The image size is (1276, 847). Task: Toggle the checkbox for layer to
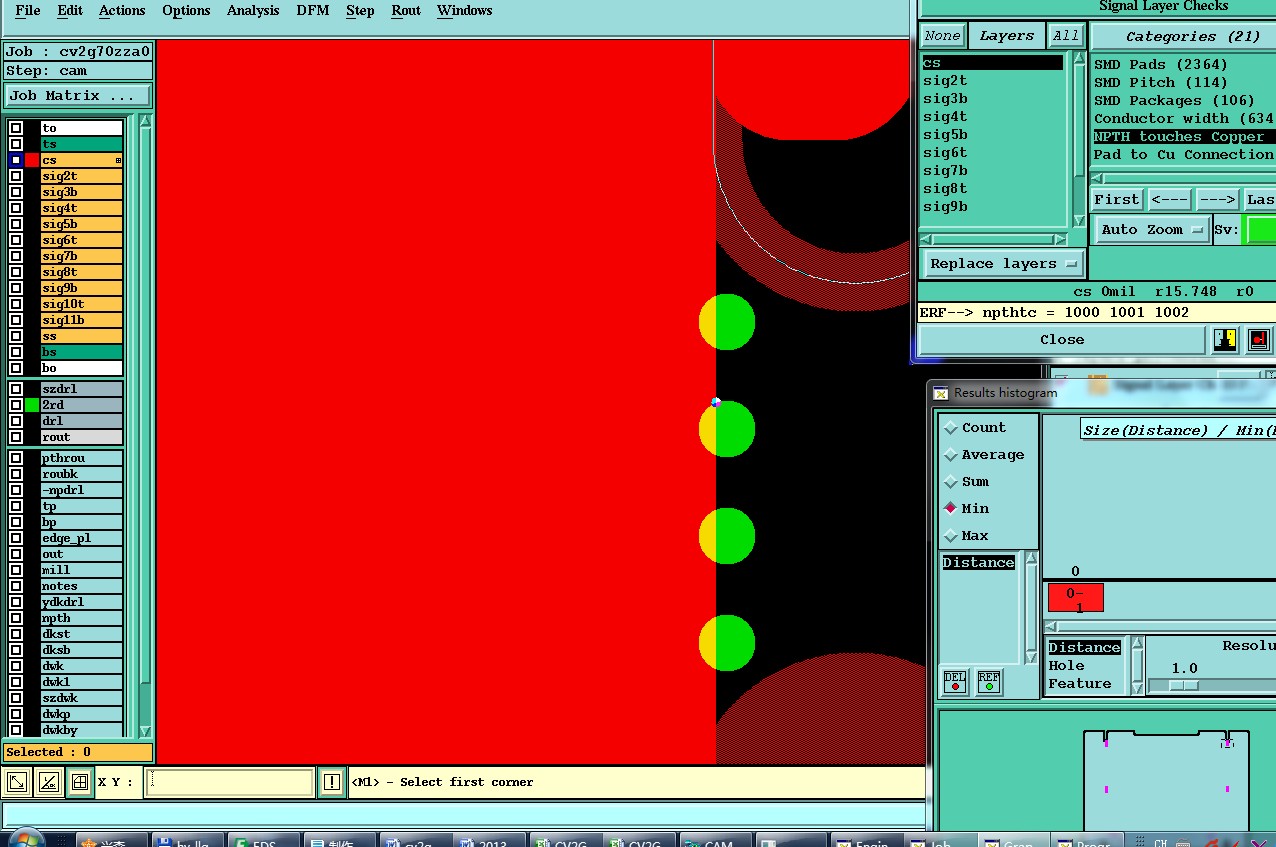point(16,128)
